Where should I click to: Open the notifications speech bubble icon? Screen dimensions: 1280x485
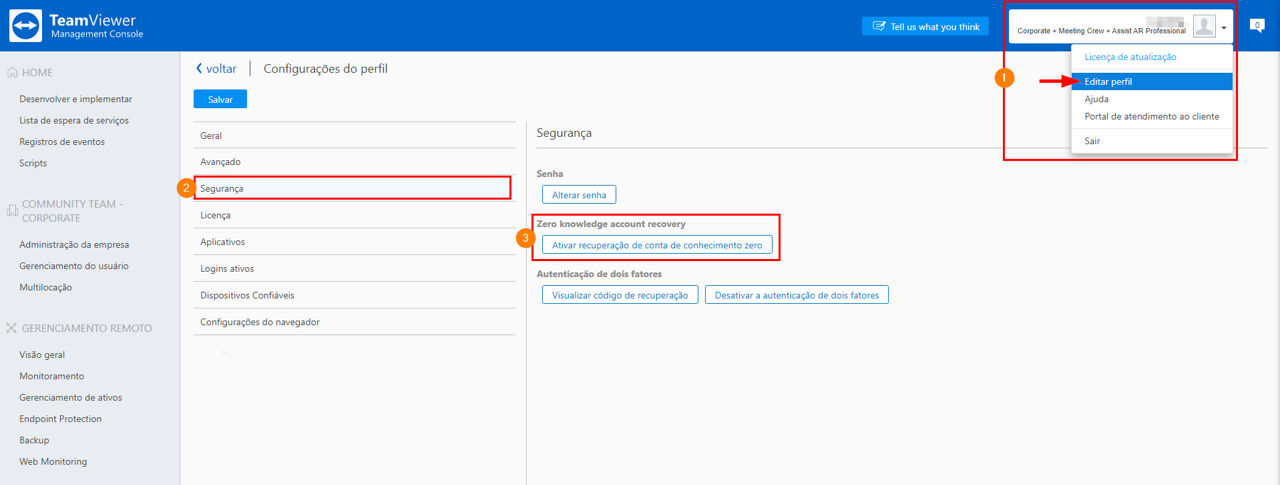[x=1257, y=26]
